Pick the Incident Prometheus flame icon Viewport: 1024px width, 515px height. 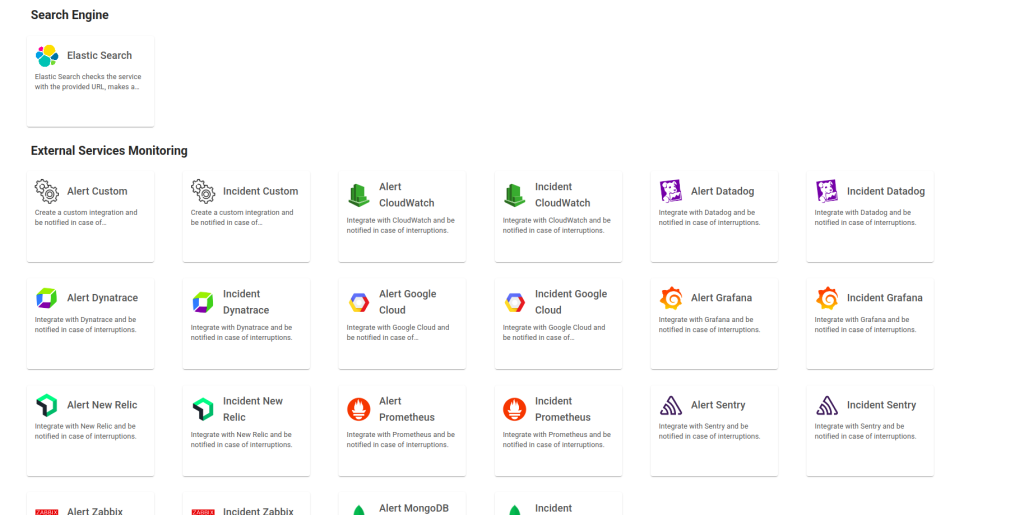click(515, 409)
